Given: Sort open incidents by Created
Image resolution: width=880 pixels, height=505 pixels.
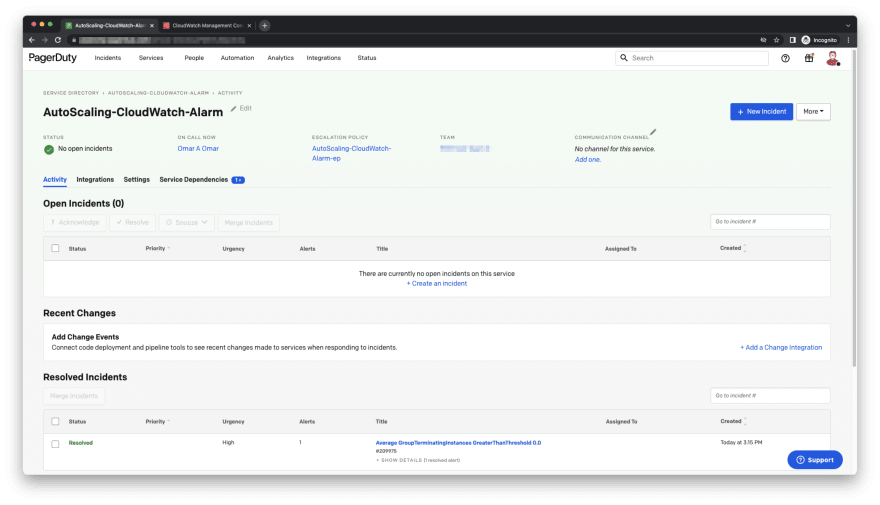Looking at the screenshot, I should [x=733, y=248].
